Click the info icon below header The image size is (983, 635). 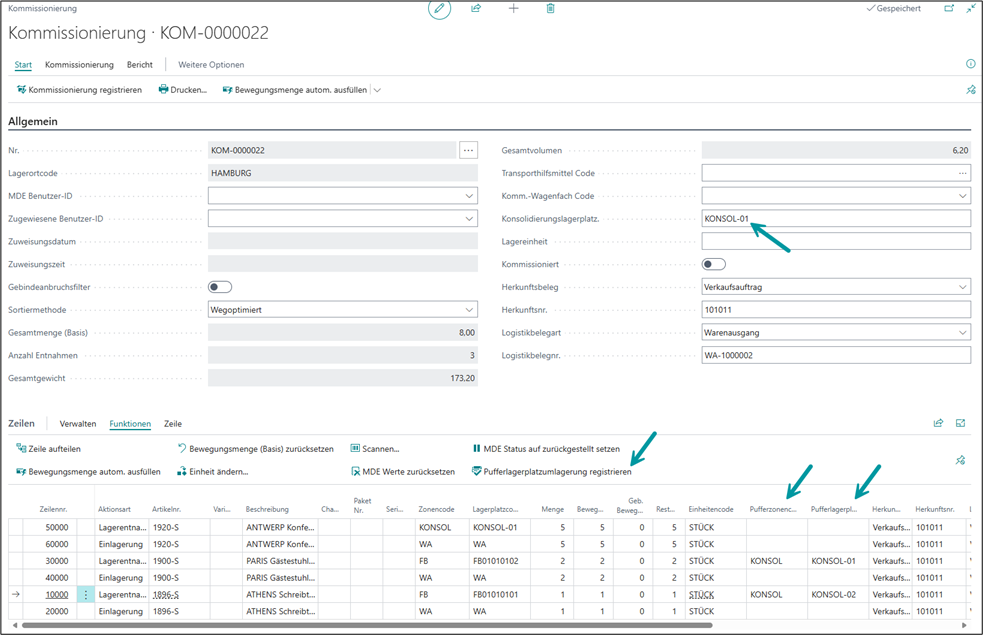[970, 64]
